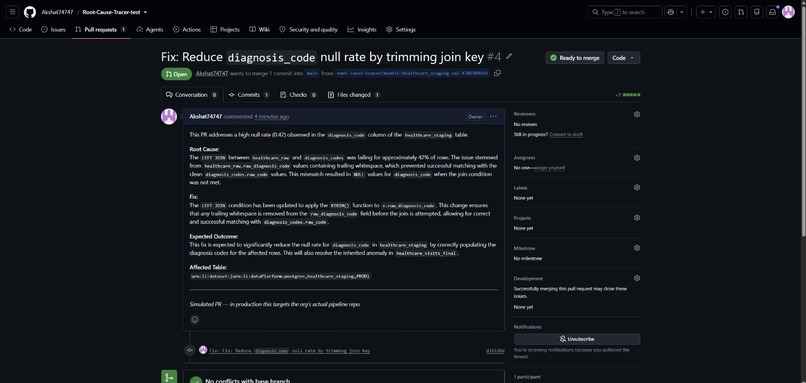The height and width of the screenshot is (383, 806).
Task: Click the "No milestone" text
Action: click(528, 258)
